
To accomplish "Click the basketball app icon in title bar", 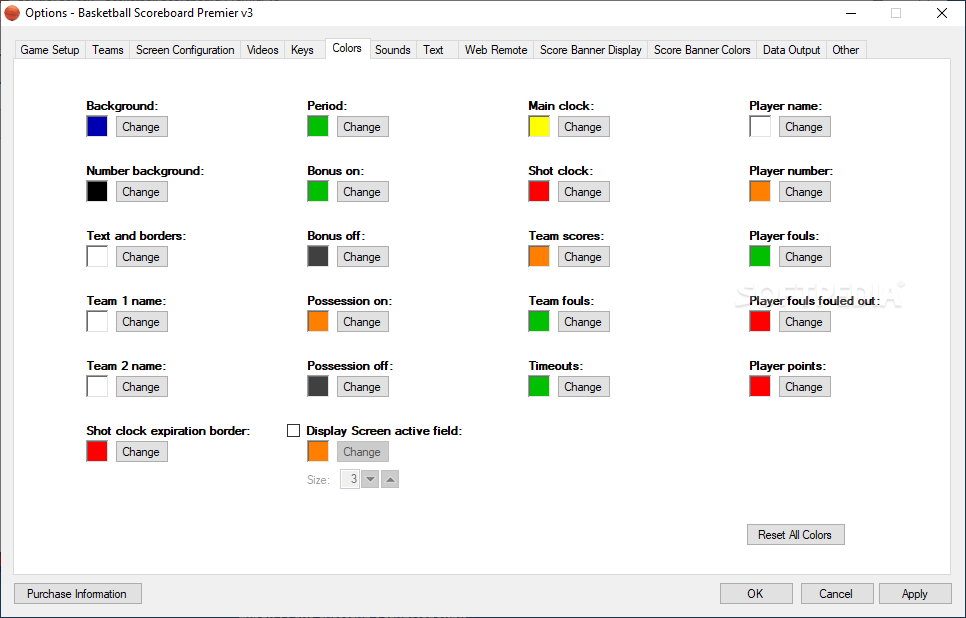I will coord(12,13).
